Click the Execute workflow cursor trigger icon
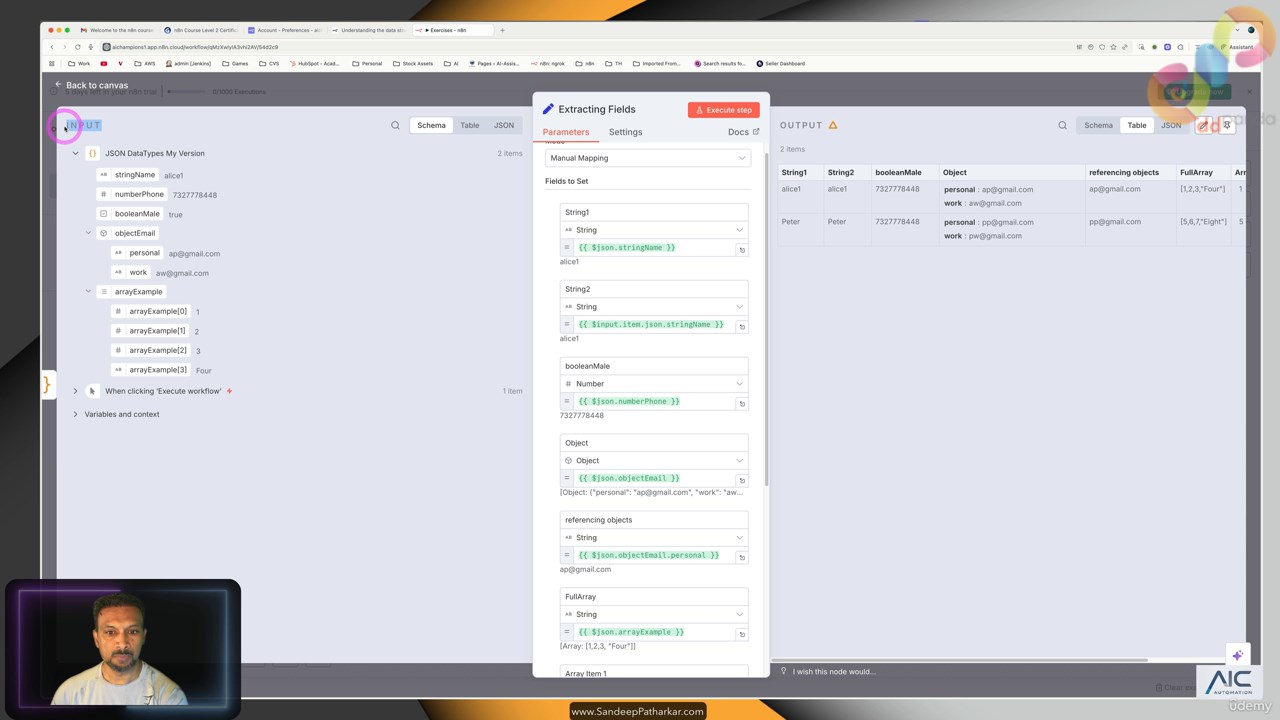This screenshot has width=1280, height=720. (92, 391)
